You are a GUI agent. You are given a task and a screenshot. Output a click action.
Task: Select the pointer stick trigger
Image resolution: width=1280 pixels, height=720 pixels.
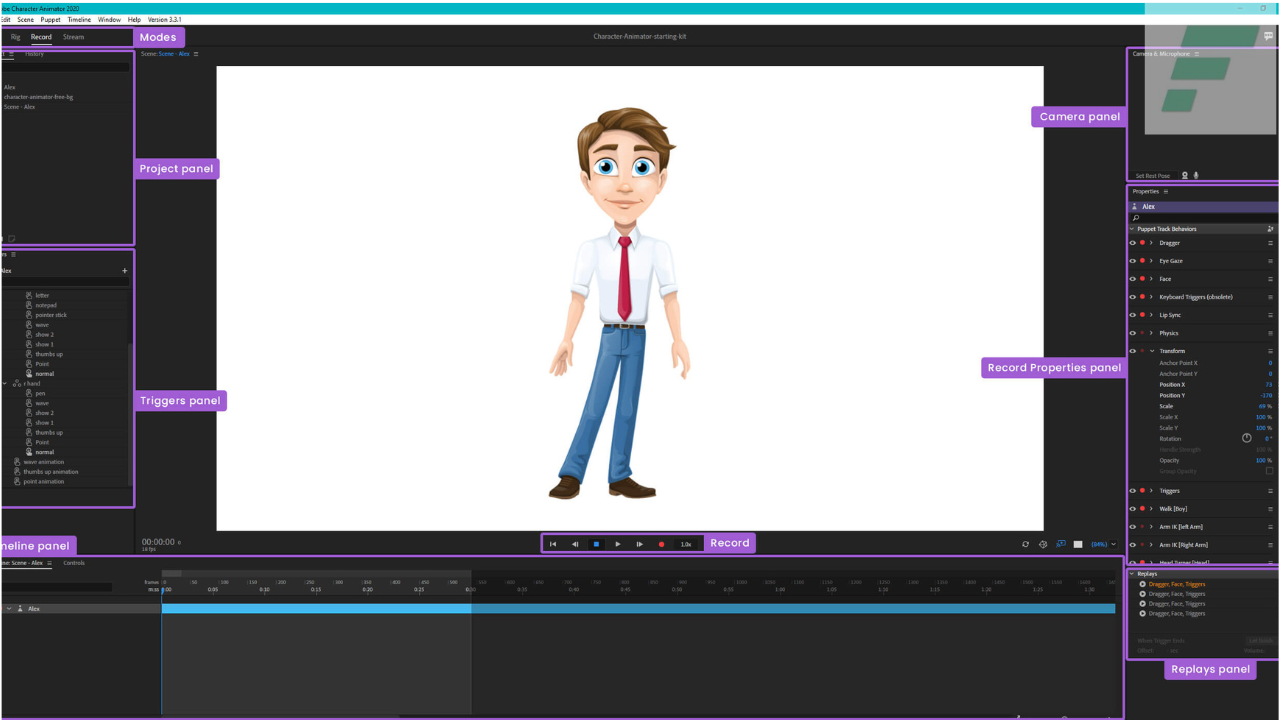point(50,315)
